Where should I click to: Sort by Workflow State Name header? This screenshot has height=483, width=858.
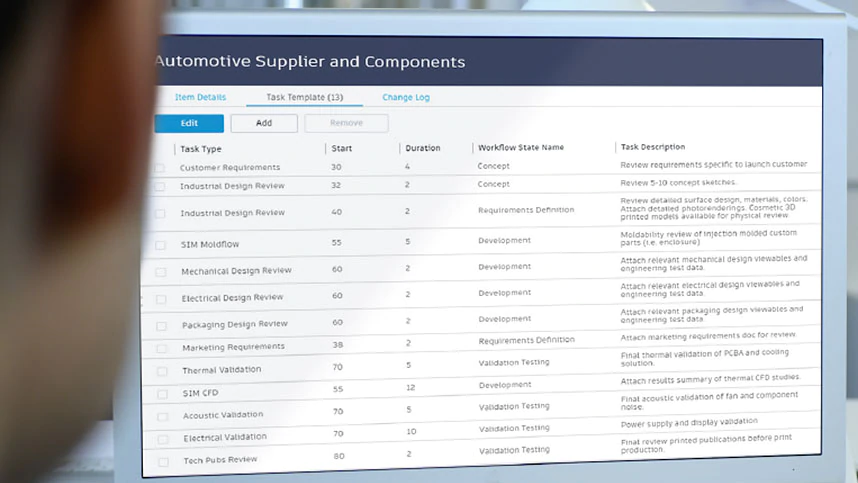[x=520, y=148]
